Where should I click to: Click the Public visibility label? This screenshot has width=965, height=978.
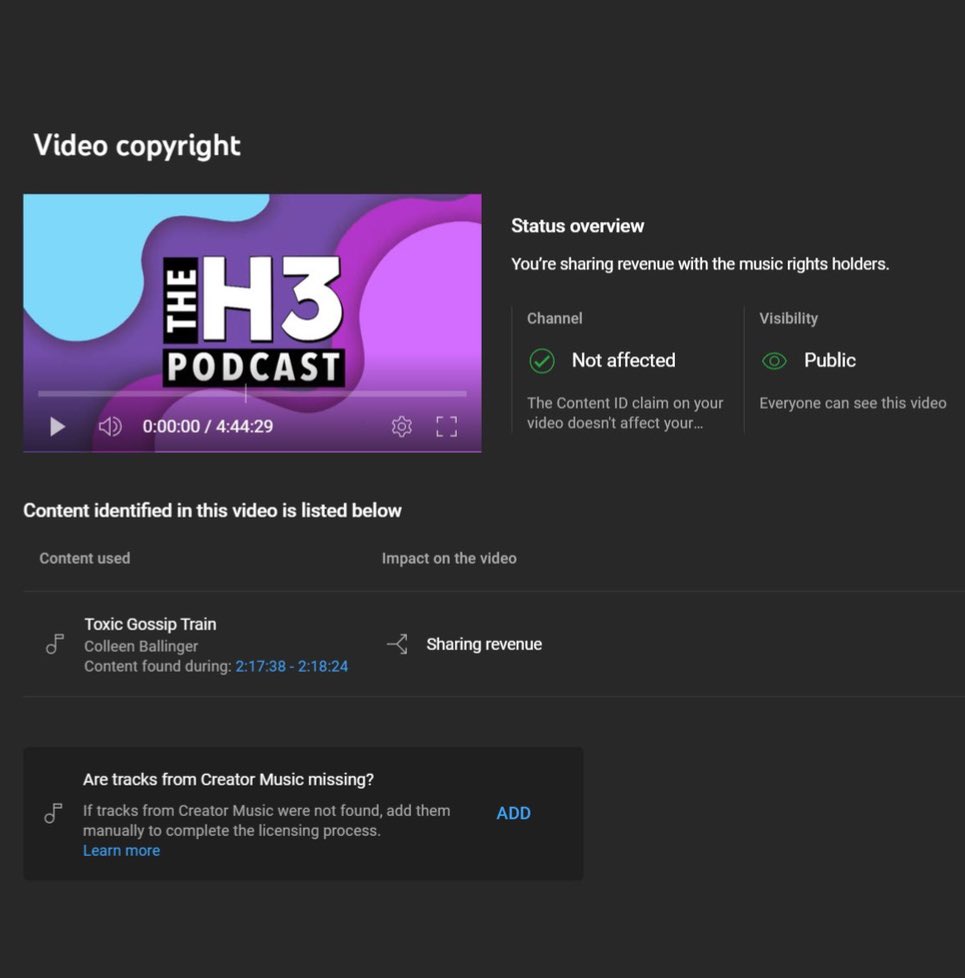tap(830, 361)
